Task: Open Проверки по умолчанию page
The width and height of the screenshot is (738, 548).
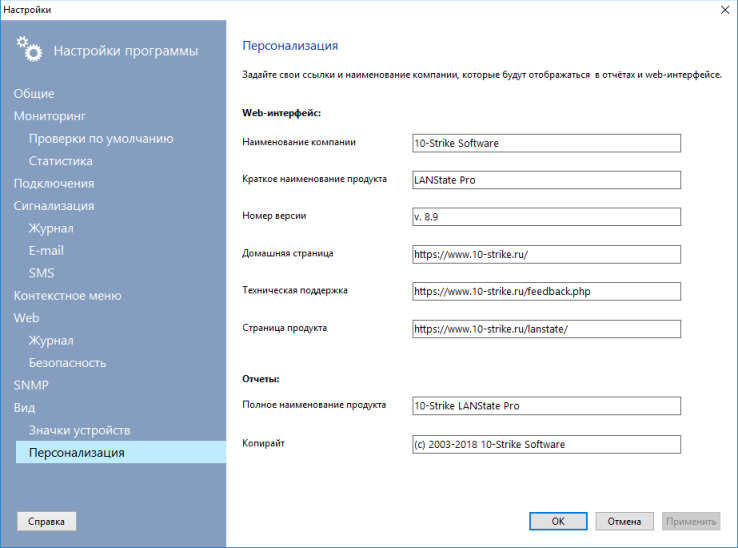Action: 101,139
